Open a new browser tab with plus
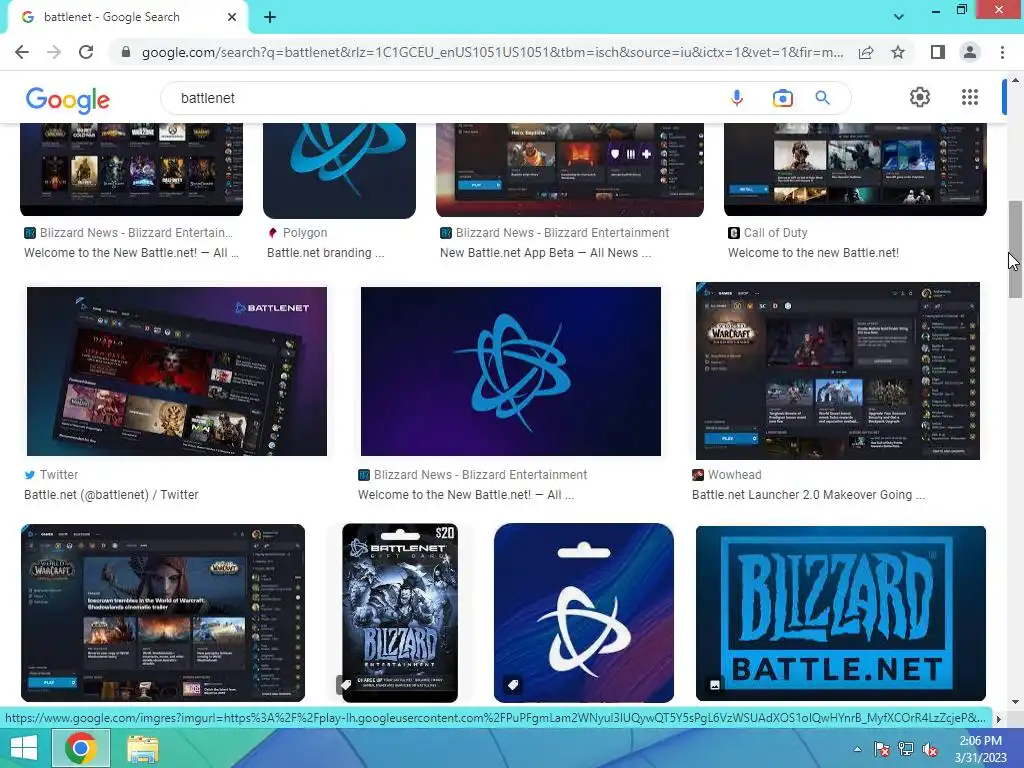Image resolution: width=1024 pixels, height=768 pixels. click(270, 18)
